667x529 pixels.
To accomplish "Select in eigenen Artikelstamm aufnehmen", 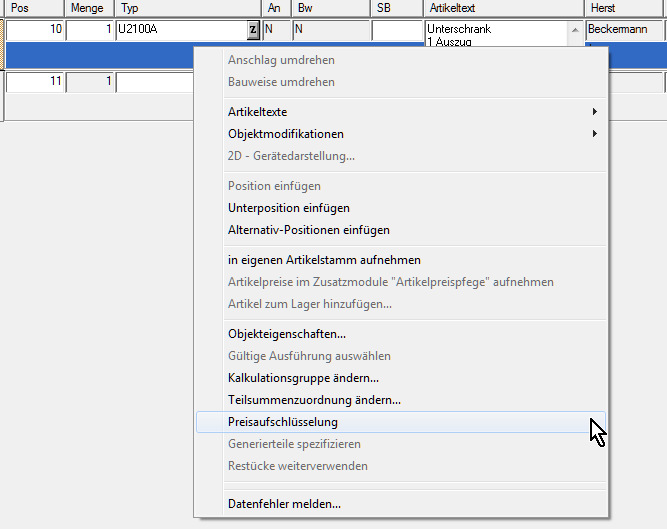I will (324, 260).
